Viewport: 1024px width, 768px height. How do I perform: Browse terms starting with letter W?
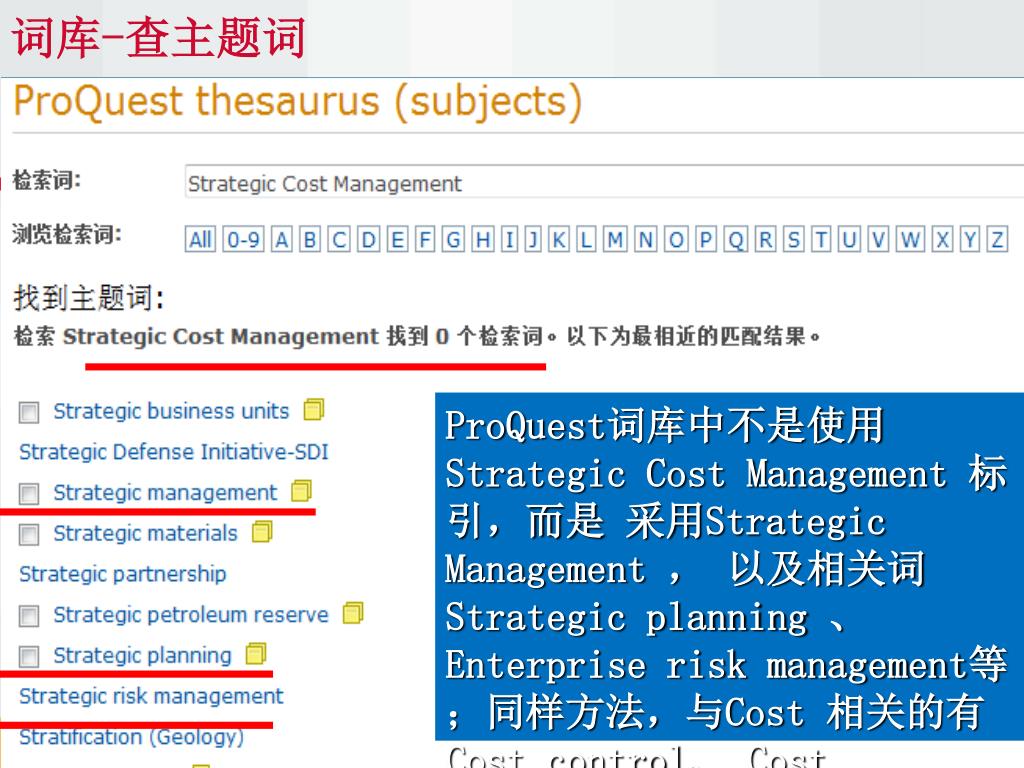(x=910, y=240)
